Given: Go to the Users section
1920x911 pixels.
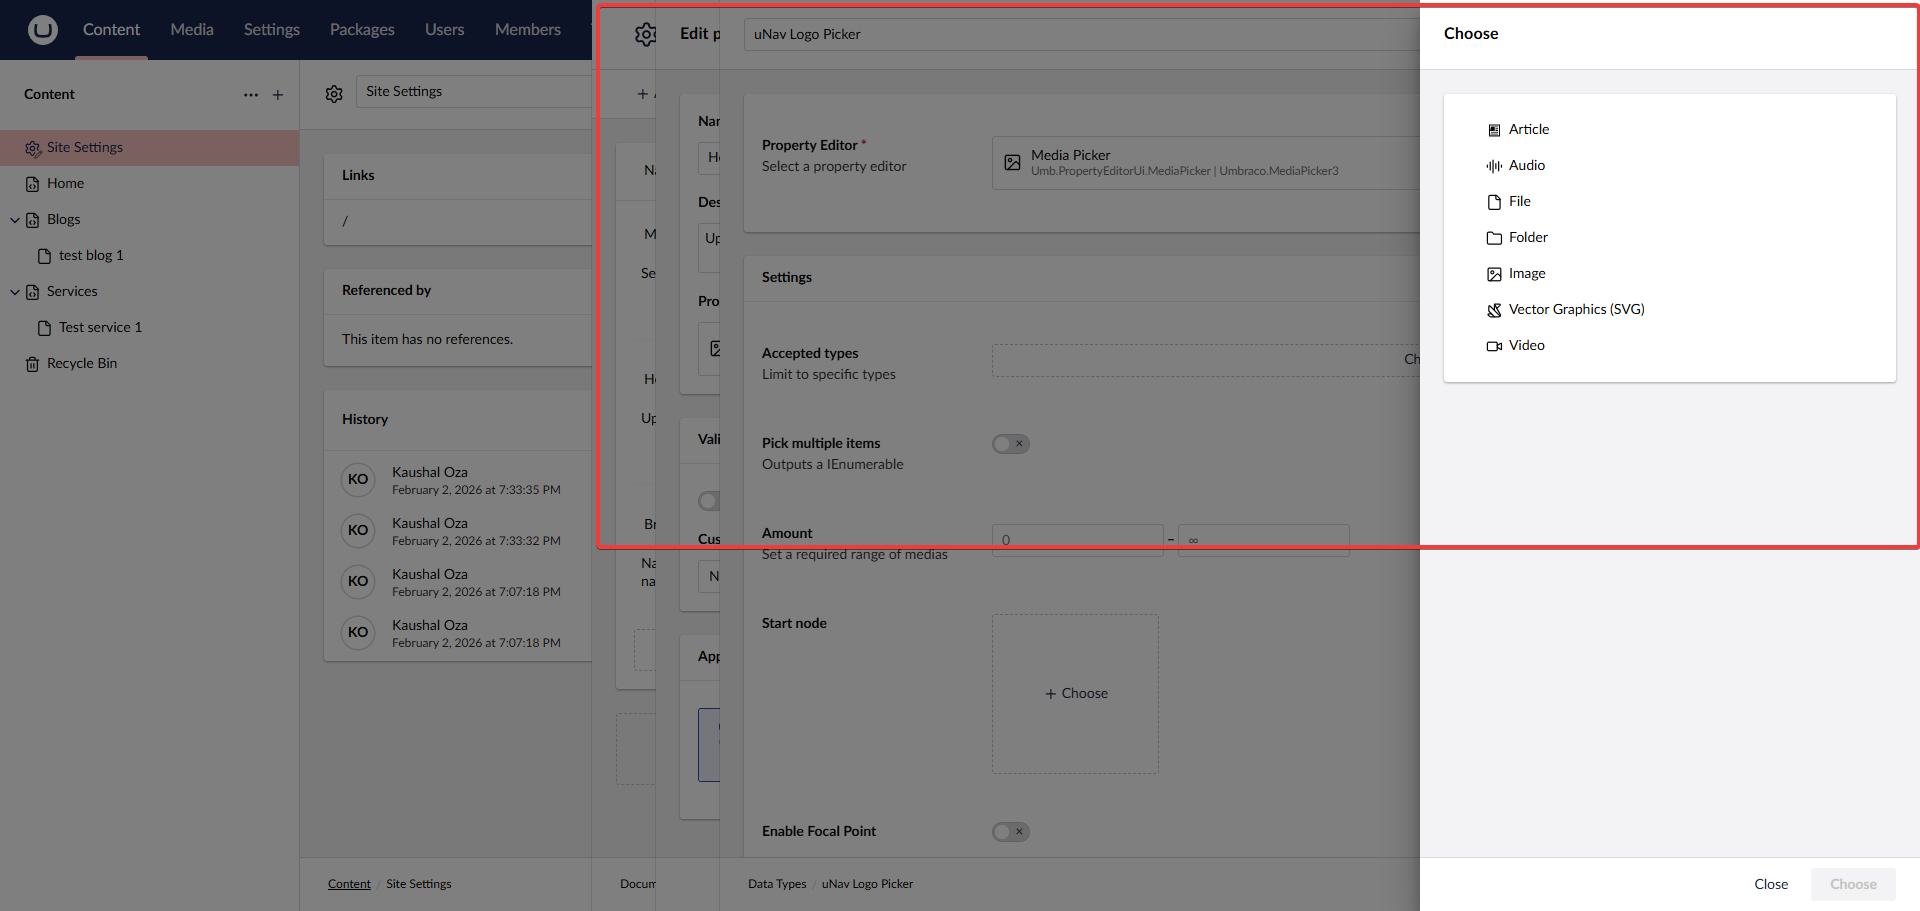Looking at the screenshot, I should point(444,30).
